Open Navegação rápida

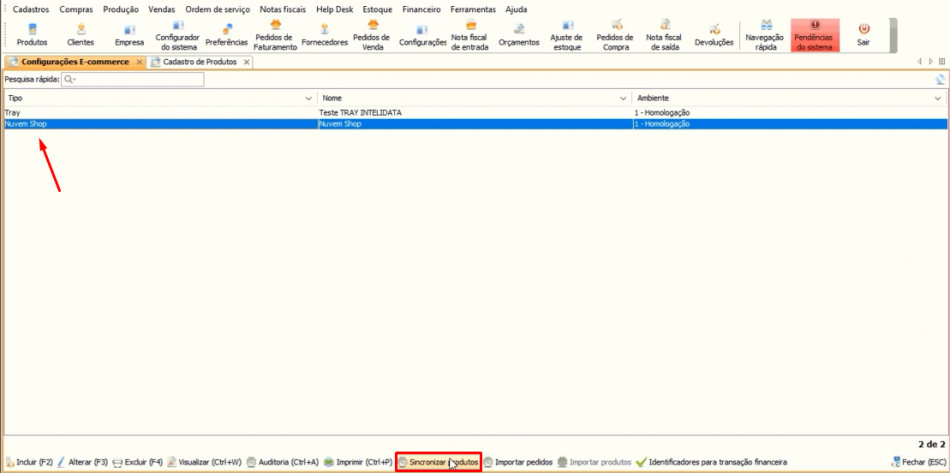pos(766,35)
